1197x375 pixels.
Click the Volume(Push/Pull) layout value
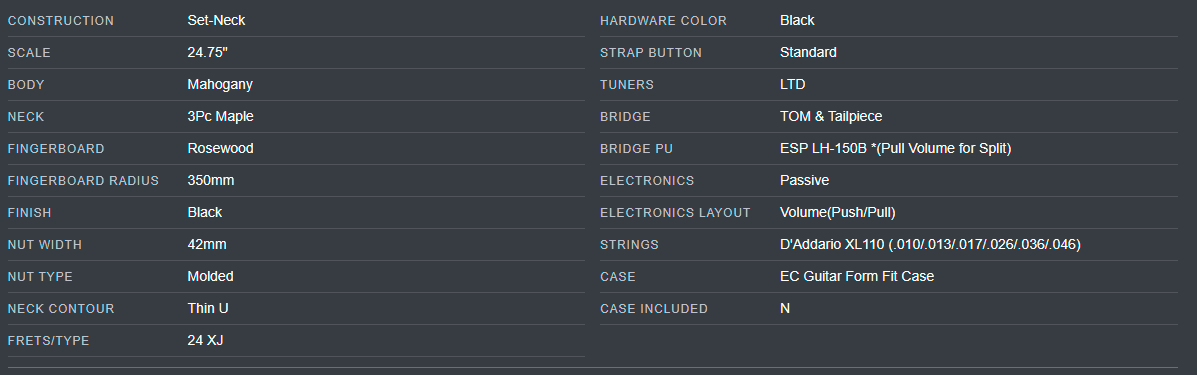[x=837, y=213]
